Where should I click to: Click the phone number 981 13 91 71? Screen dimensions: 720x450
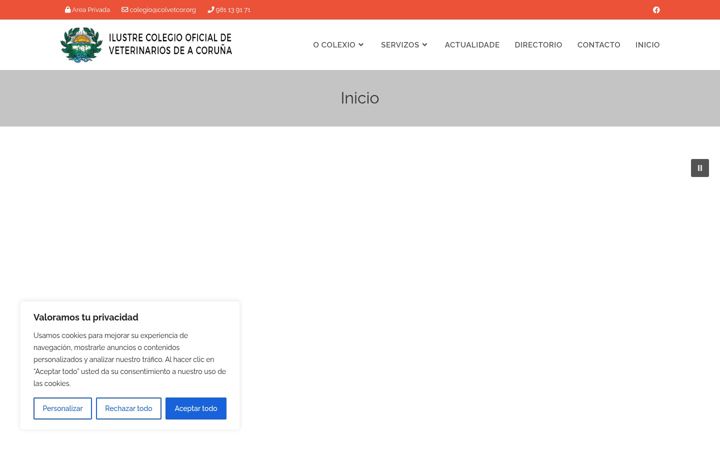coord(229,10)
